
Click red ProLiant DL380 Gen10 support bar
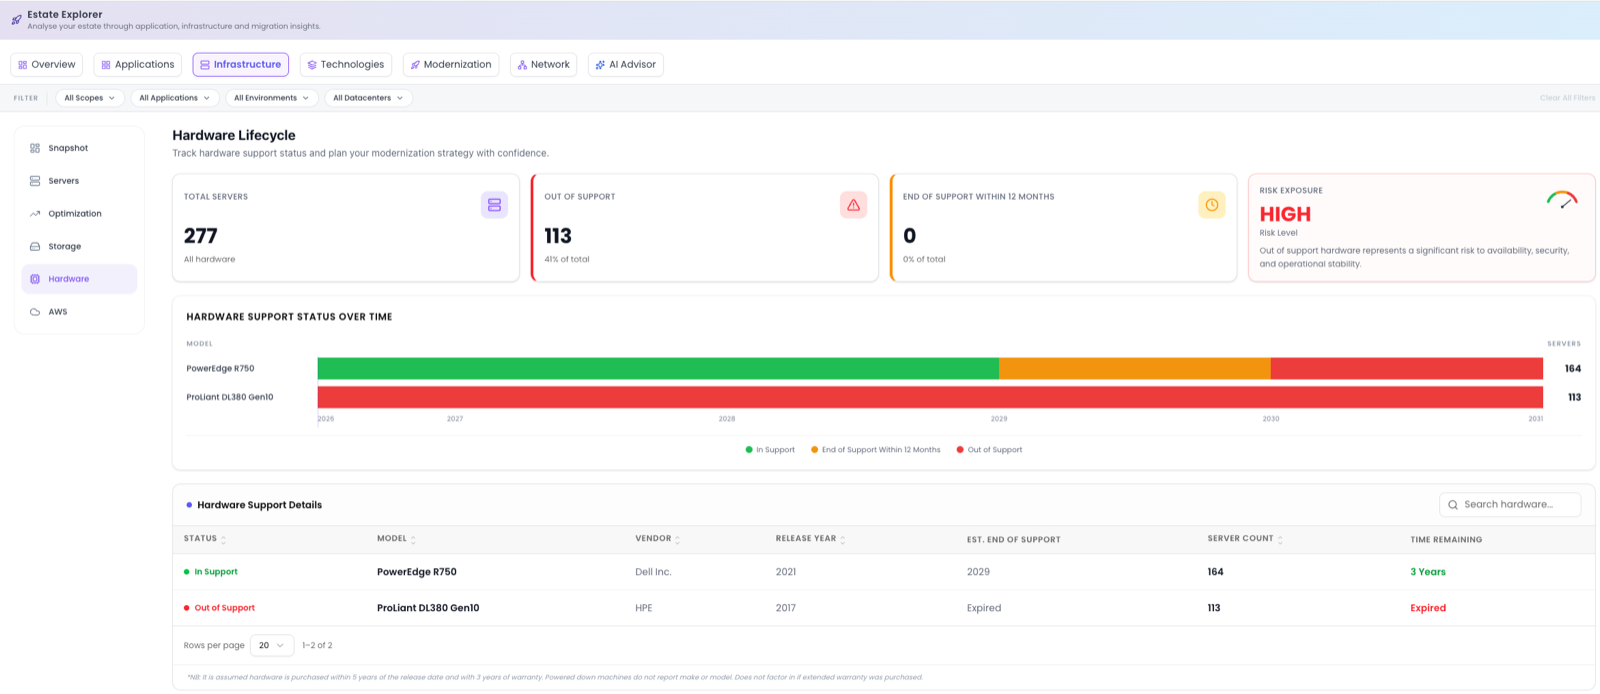tap(930, 397)
